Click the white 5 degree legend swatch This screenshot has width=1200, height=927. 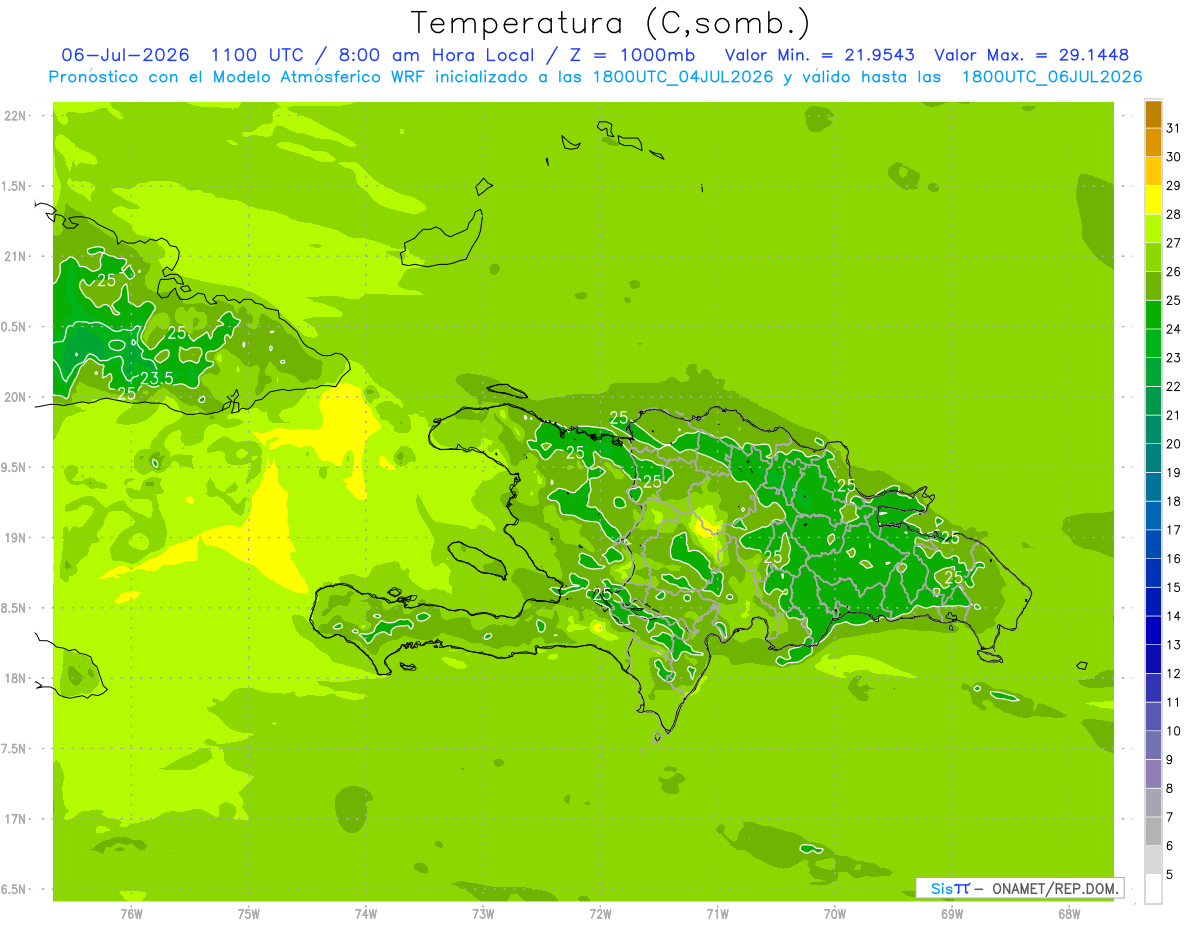tap(1153, 889)
